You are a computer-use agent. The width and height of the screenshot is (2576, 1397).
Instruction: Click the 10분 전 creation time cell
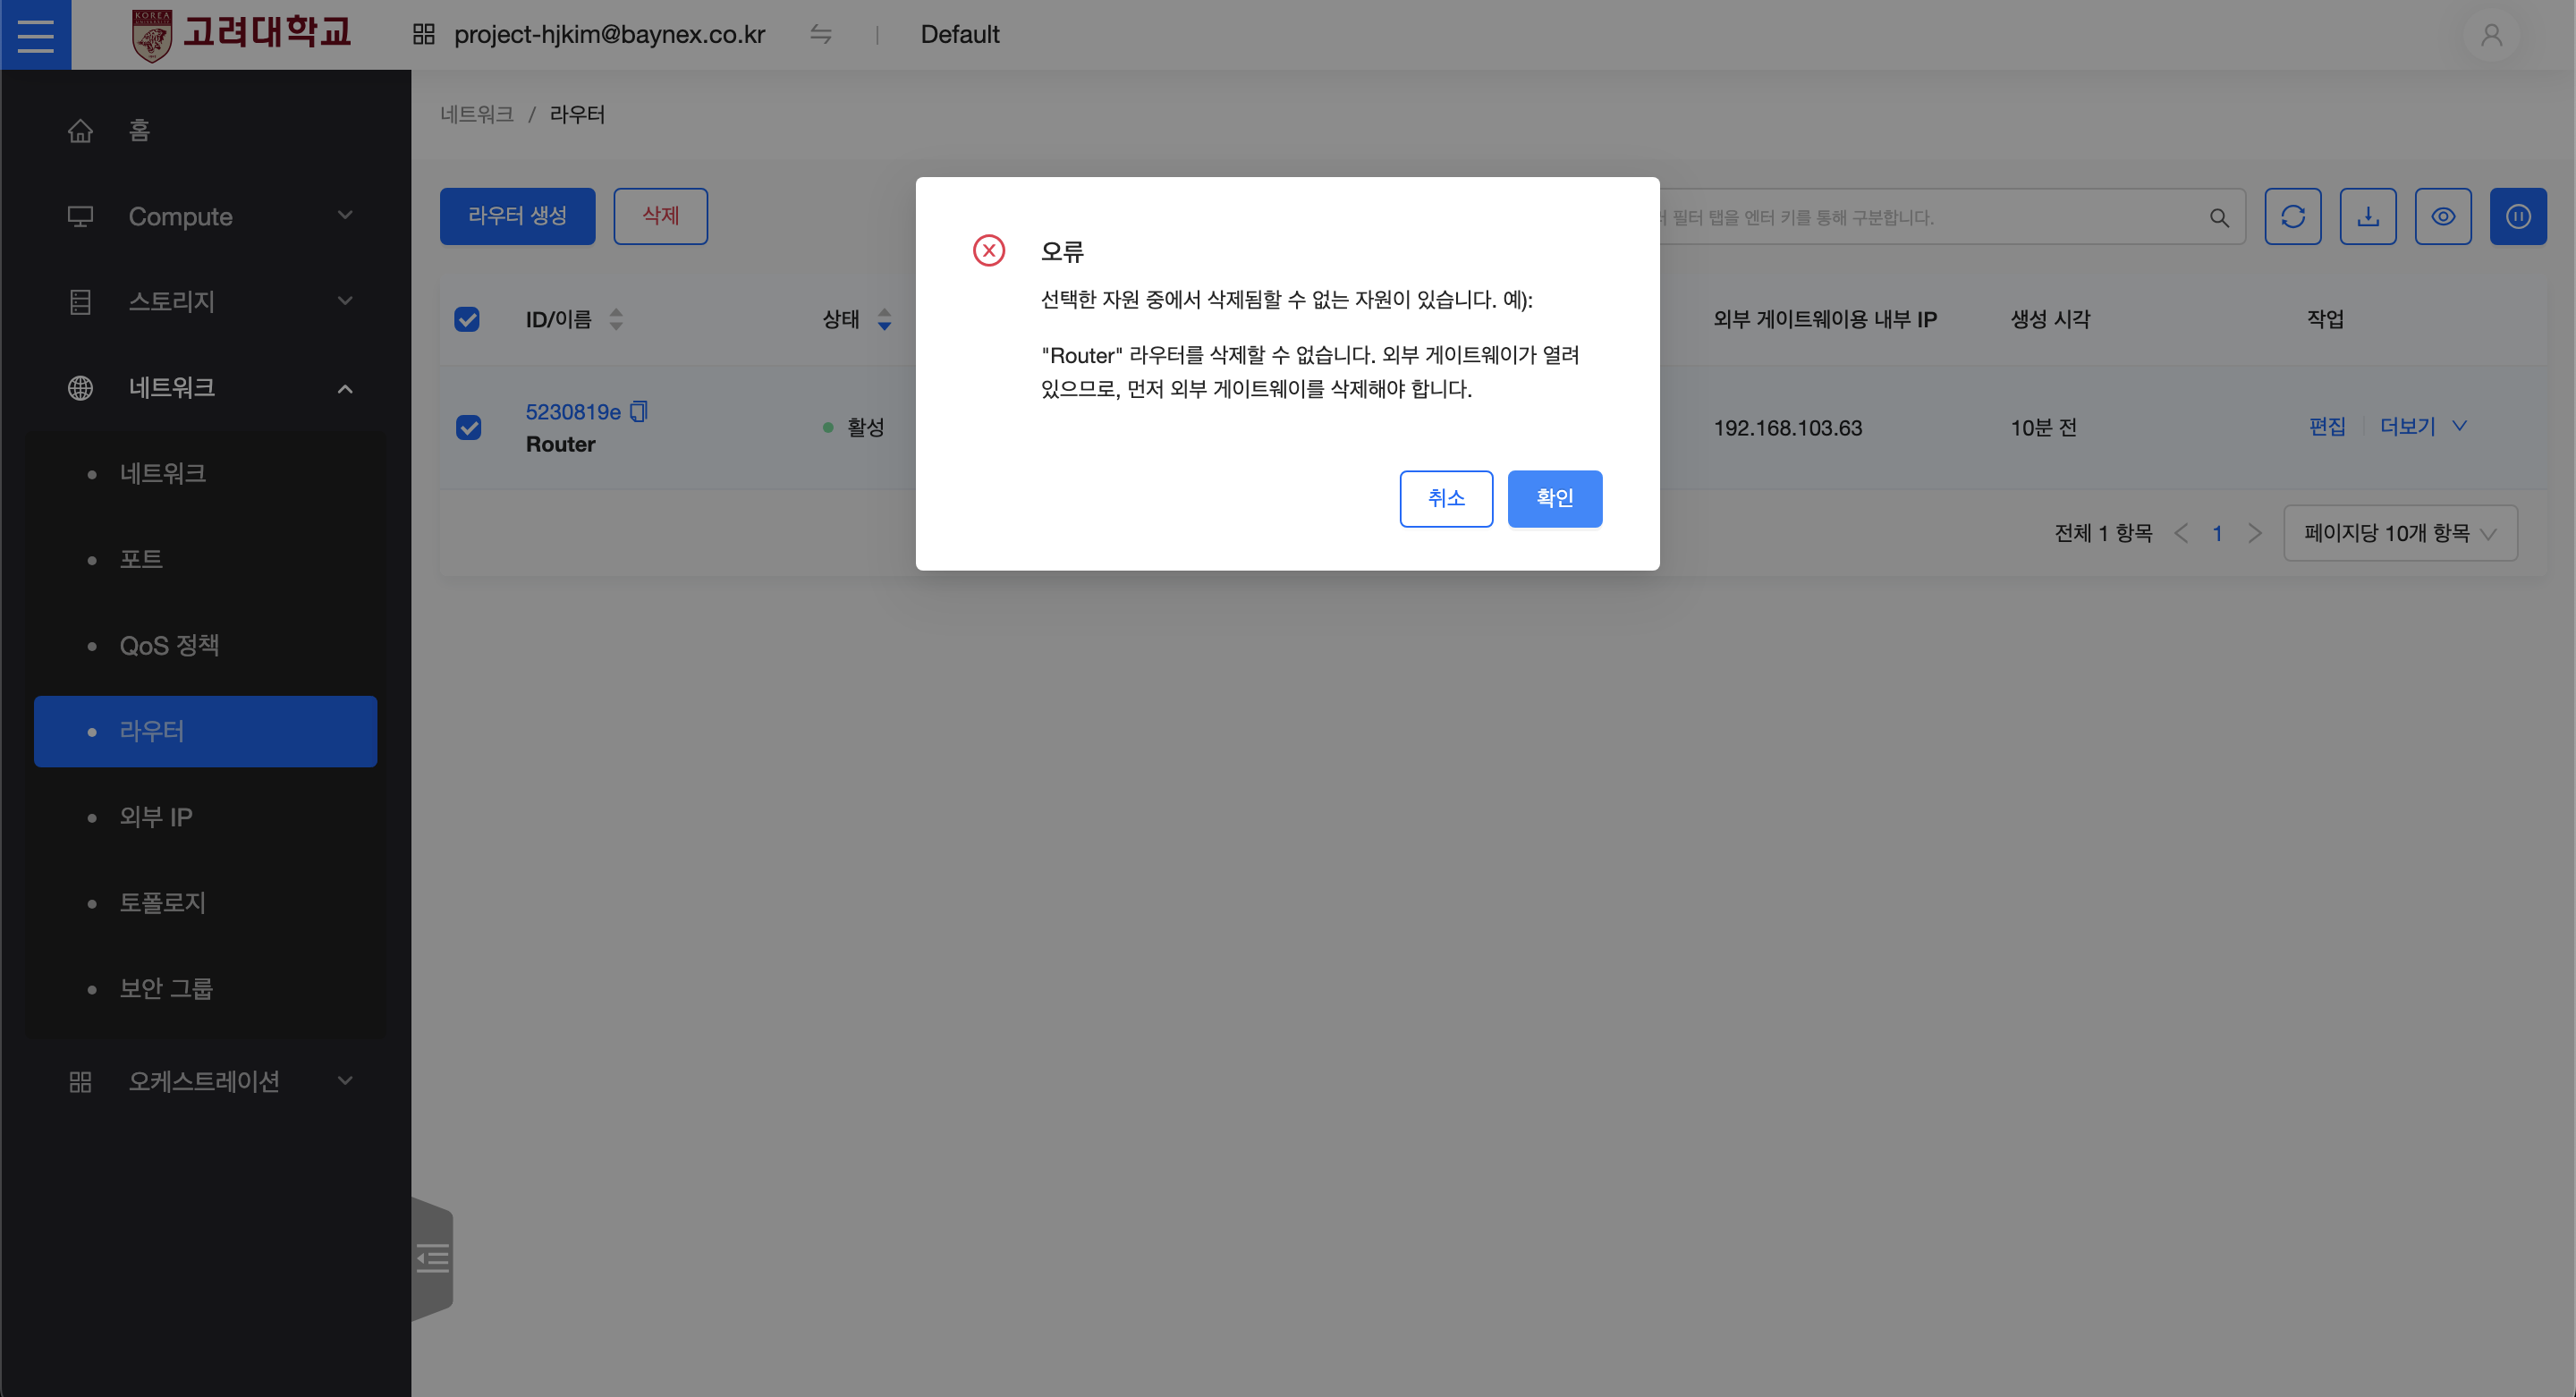coord(2044,428)
